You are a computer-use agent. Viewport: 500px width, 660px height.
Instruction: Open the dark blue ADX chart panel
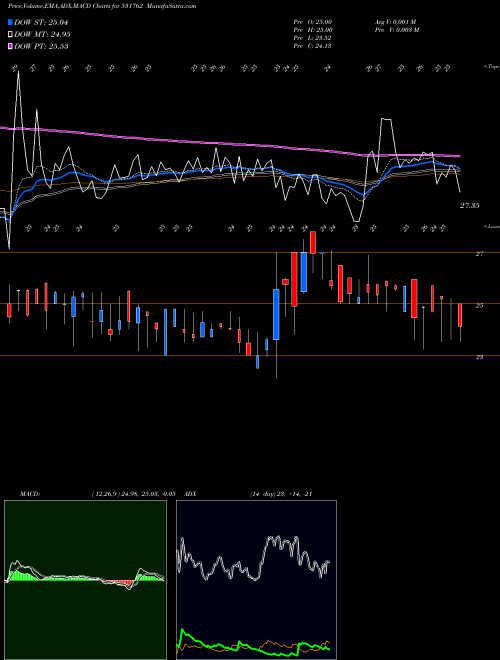[256, 580]
